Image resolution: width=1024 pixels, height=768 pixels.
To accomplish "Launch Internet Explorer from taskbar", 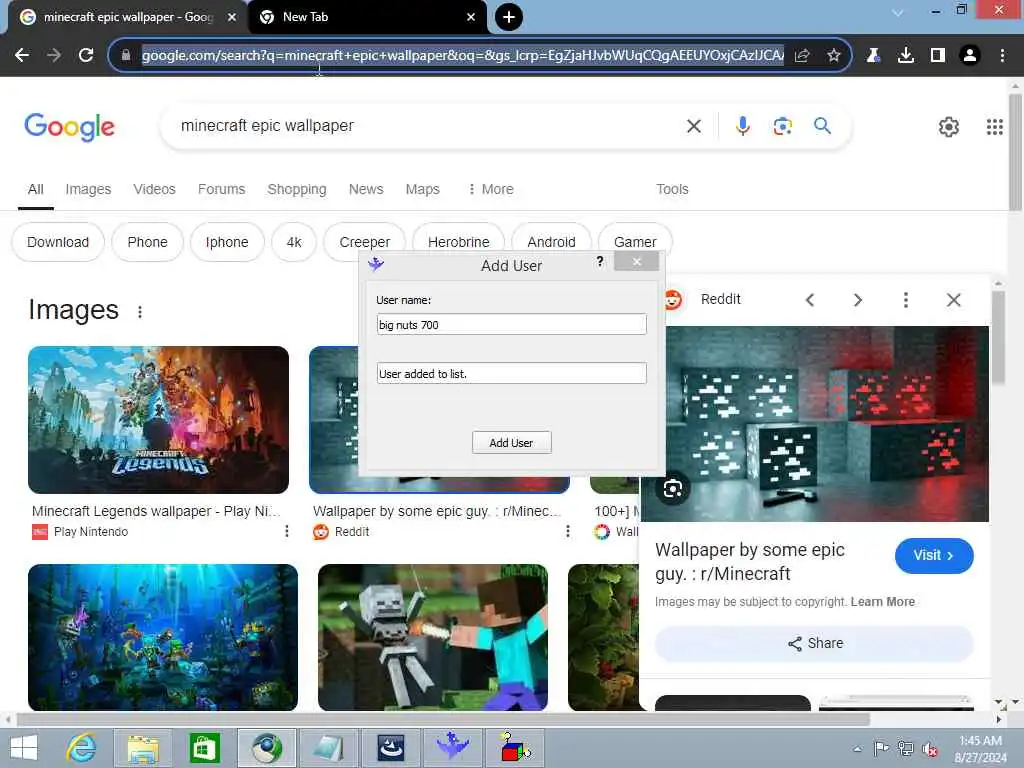I will tap(81, 748).
